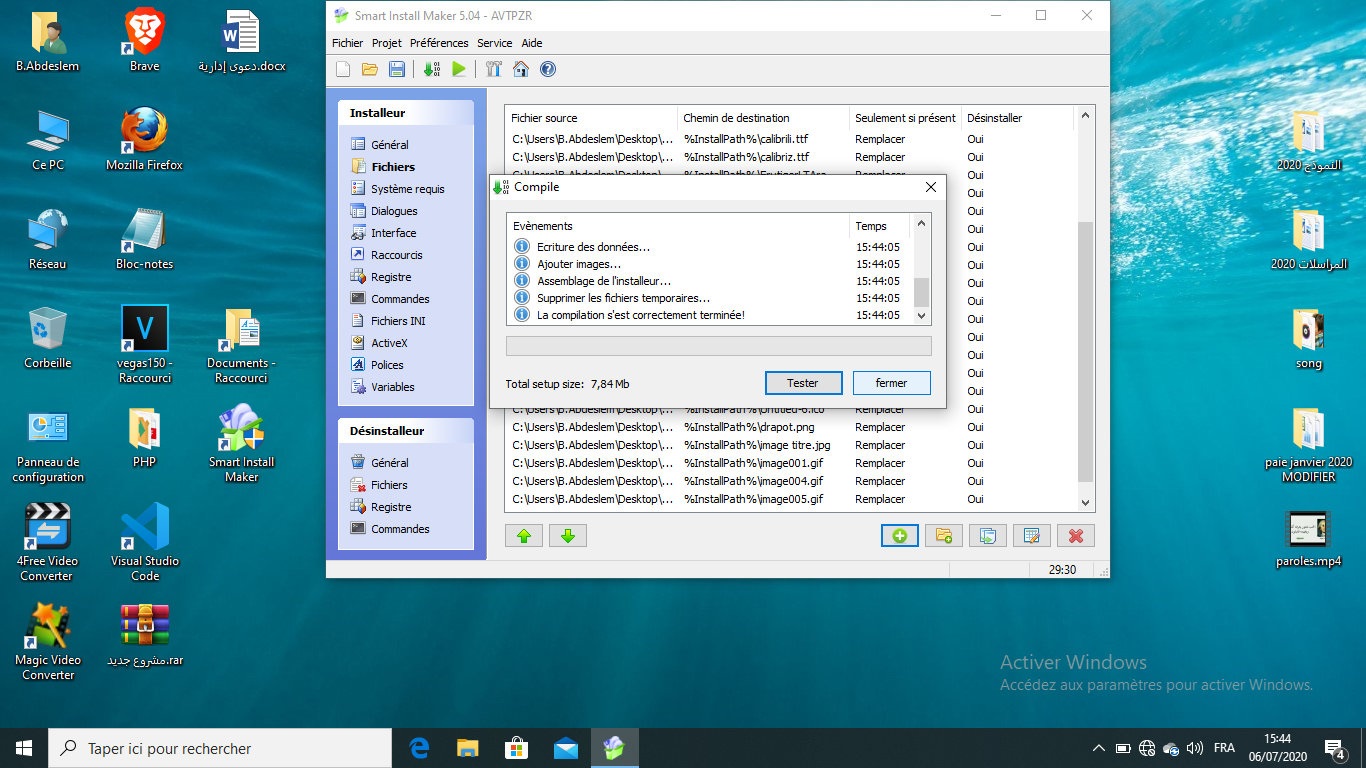Select the row with %InstallPath%\calibrili.ttf

pyautogui.click(x=790, y=139)
